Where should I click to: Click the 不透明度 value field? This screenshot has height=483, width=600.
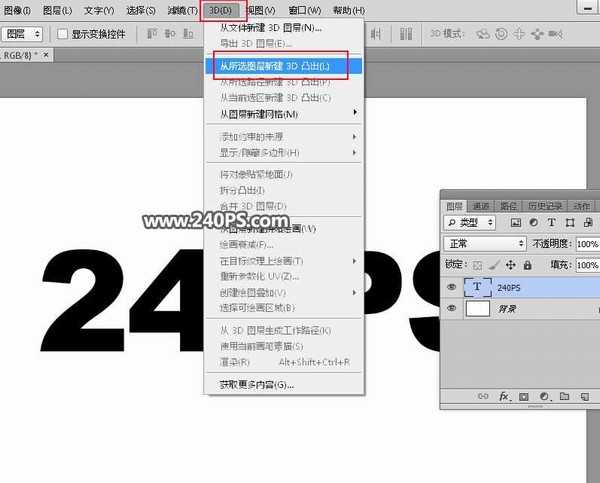tap(587, 244)
